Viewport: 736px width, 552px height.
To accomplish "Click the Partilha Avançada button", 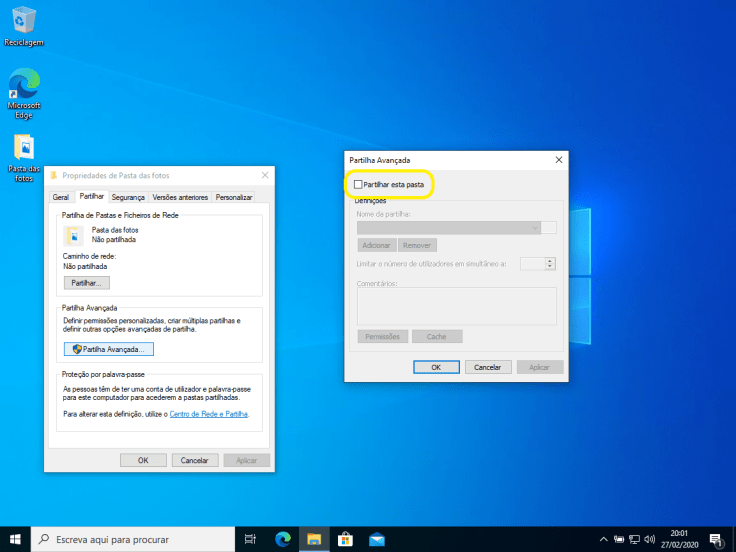I will pos(108,349).
